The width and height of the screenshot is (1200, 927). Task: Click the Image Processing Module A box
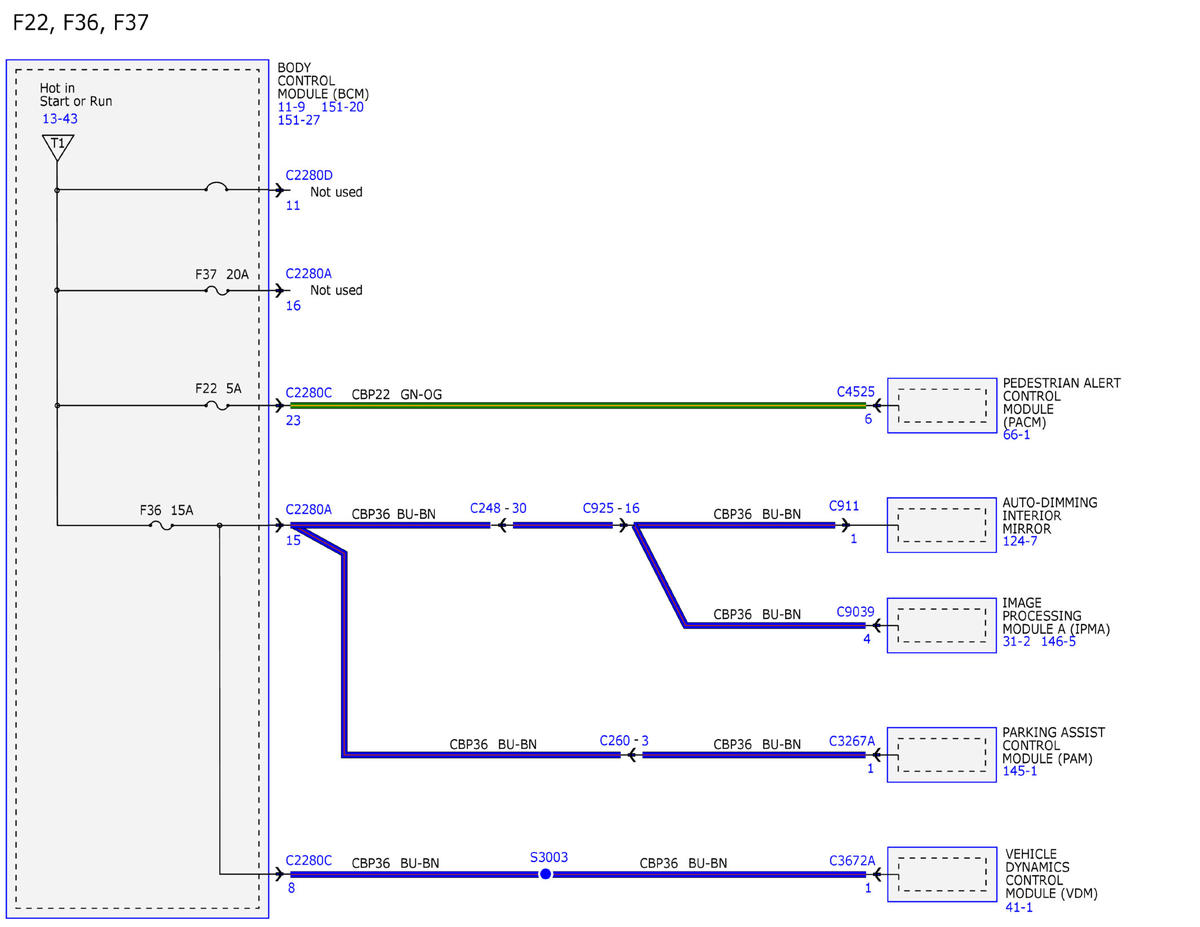click(x=941, y=626)
